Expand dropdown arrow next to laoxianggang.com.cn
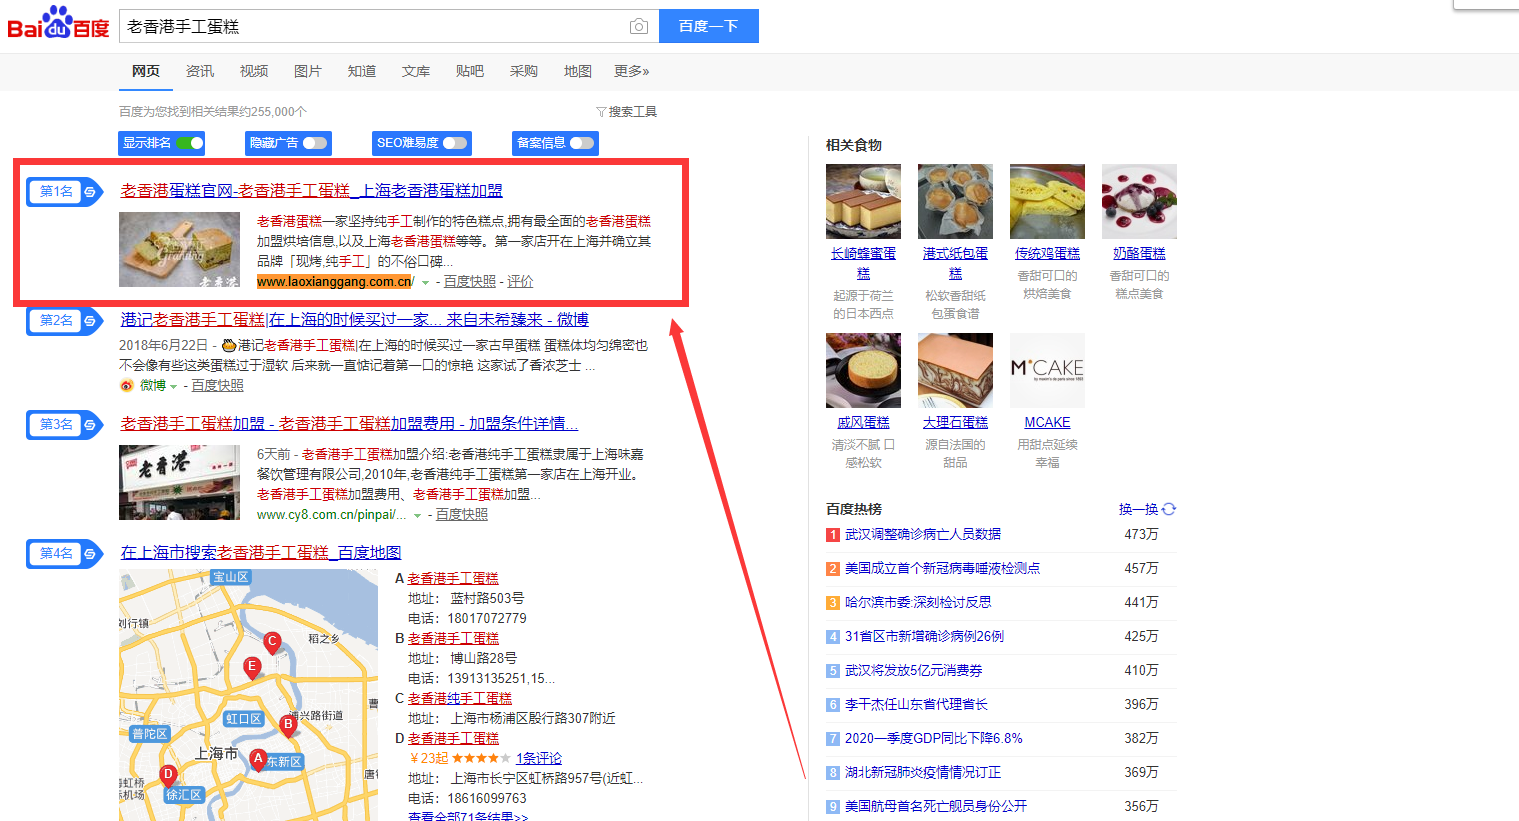This screenshot has height=821, width=1519. (x=426, y=283)
